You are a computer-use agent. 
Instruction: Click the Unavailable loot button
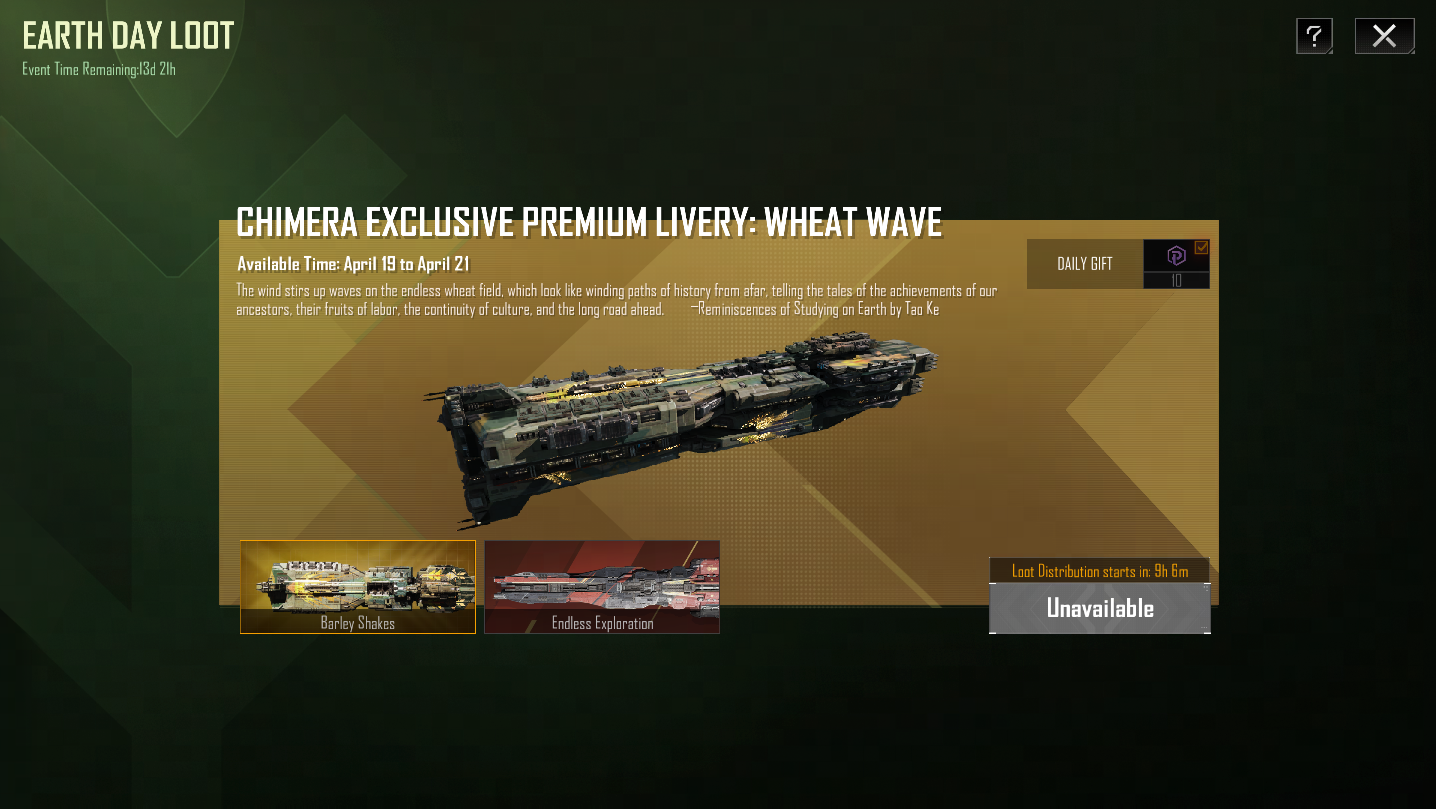coord(1100,608)
